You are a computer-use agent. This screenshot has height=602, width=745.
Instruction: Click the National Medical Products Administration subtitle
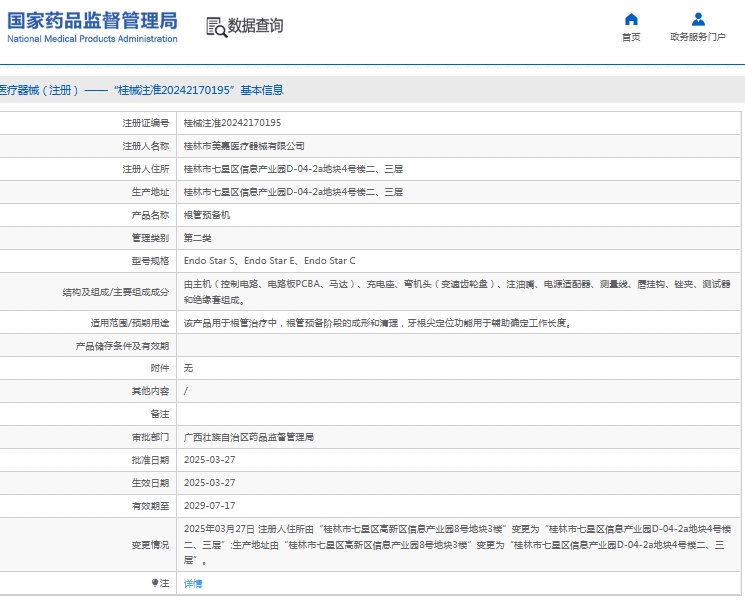coord(92,39)
